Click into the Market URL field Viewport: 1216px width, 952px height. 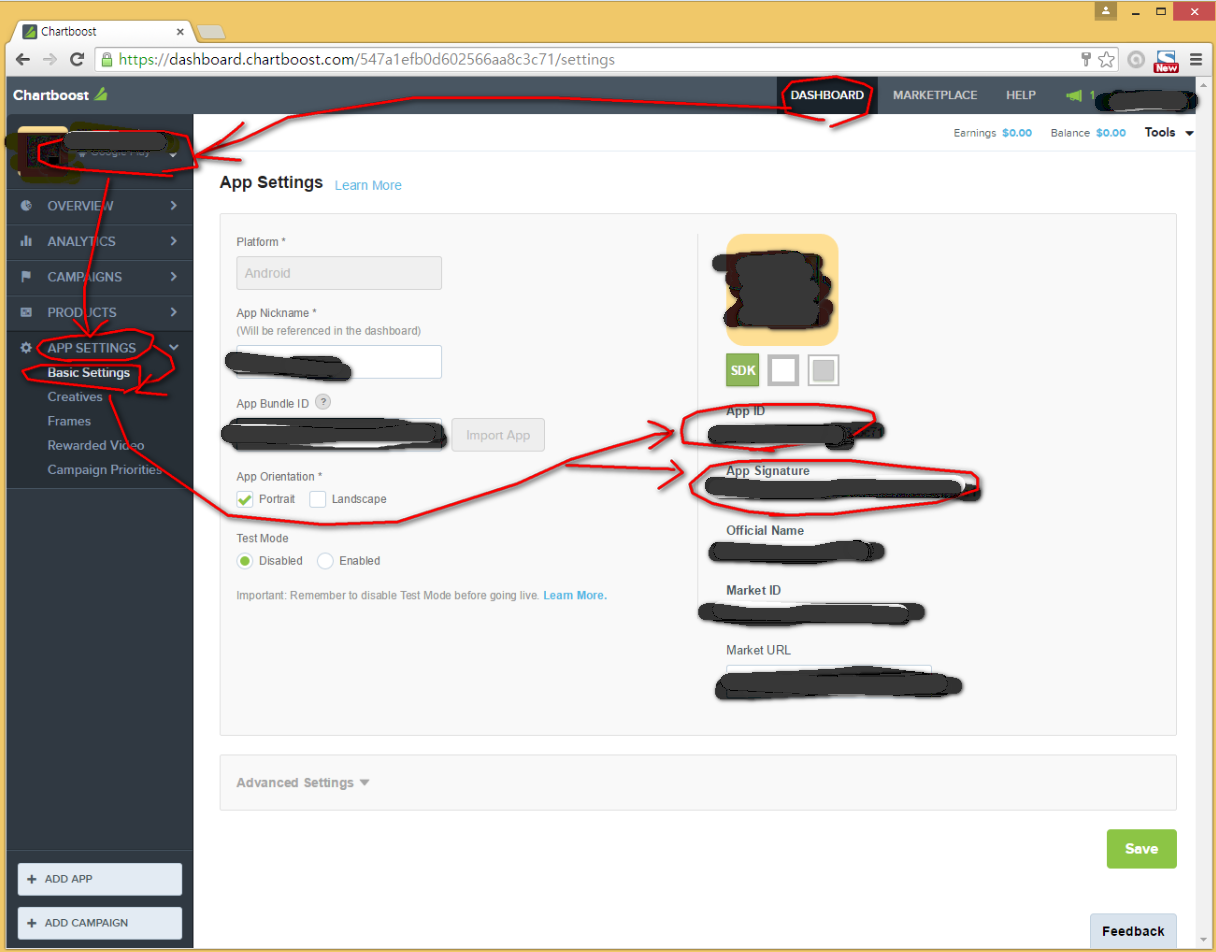click(829, 681)
